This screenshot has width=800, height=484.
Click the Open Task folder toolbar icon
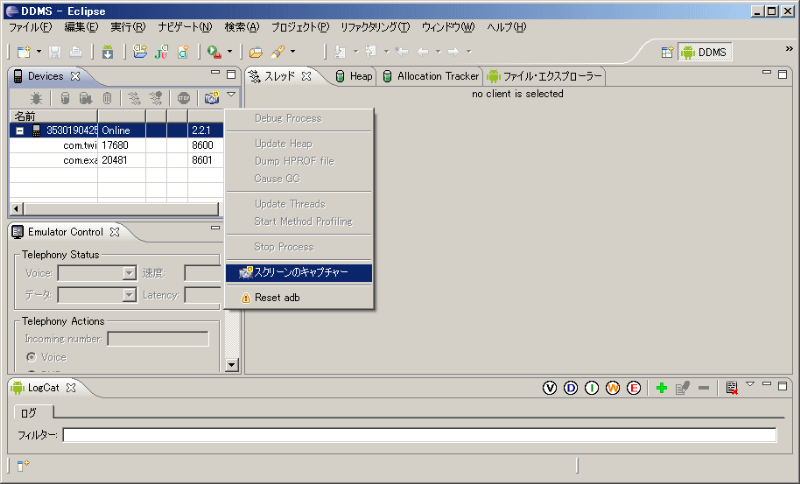256,52
